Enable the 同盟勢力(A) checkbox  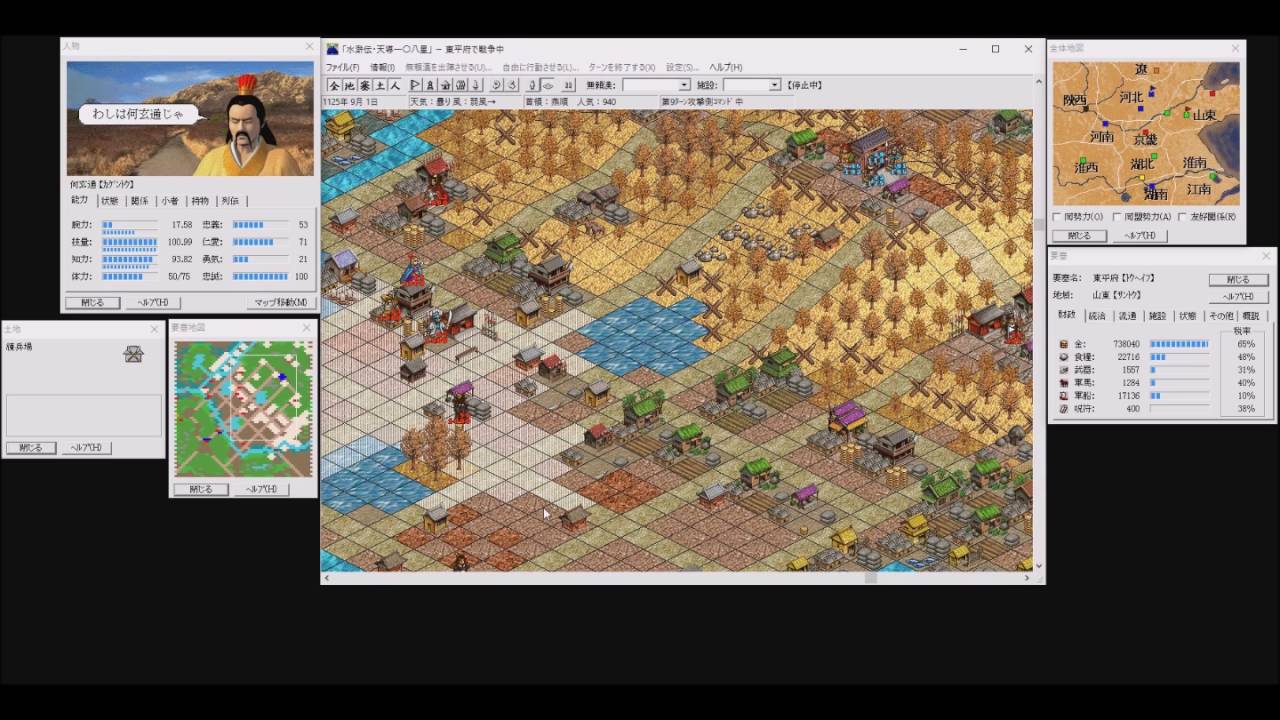pyautogui.click(x=1116, y=217)
